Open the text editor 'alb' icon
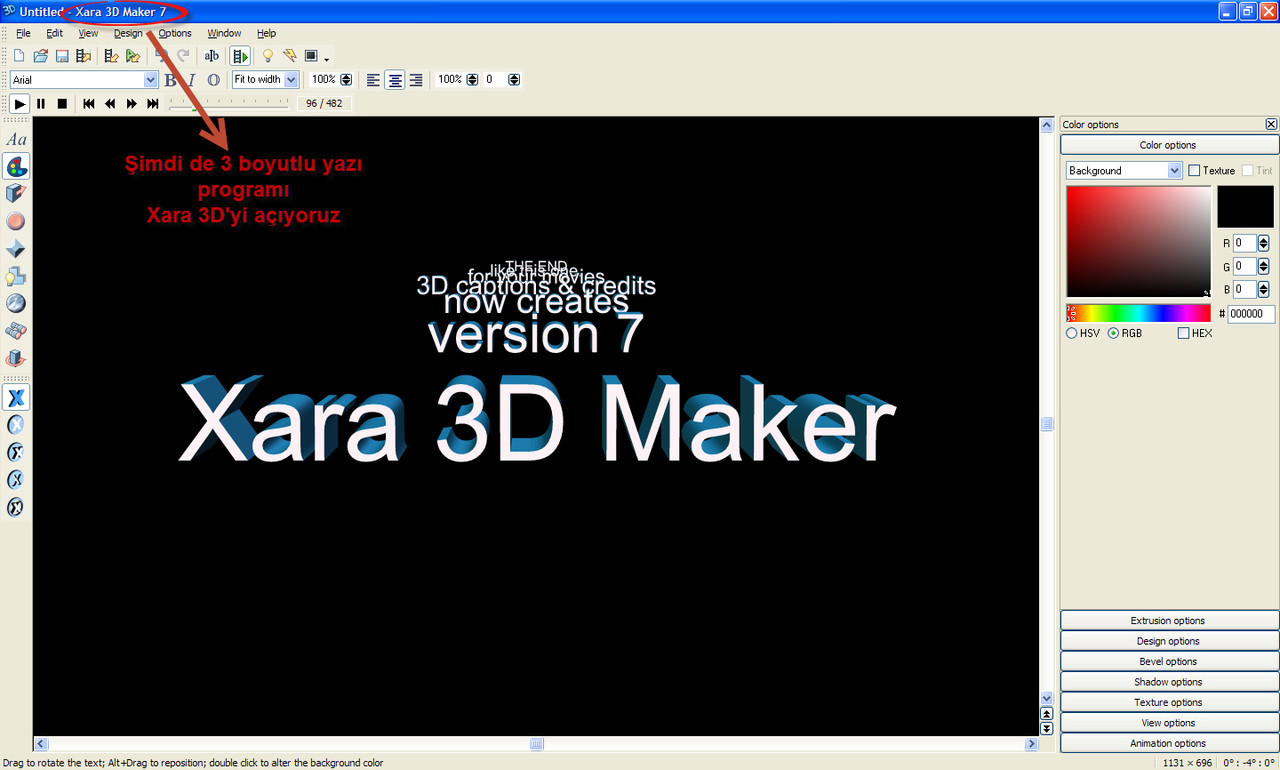 click(x=211, y=56)
